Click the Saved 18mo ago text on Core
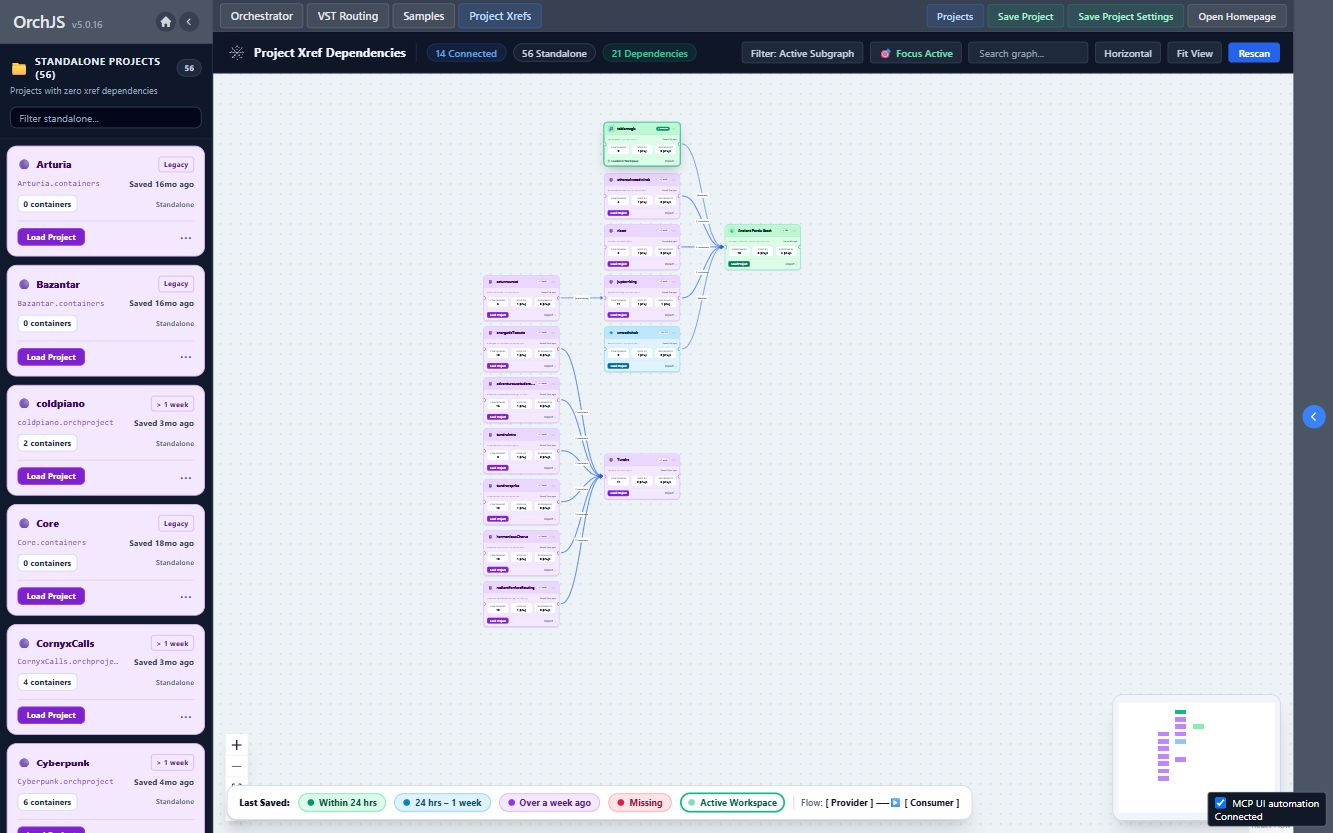The height and width of the screenshot is (833, 1333). point(161,543)
